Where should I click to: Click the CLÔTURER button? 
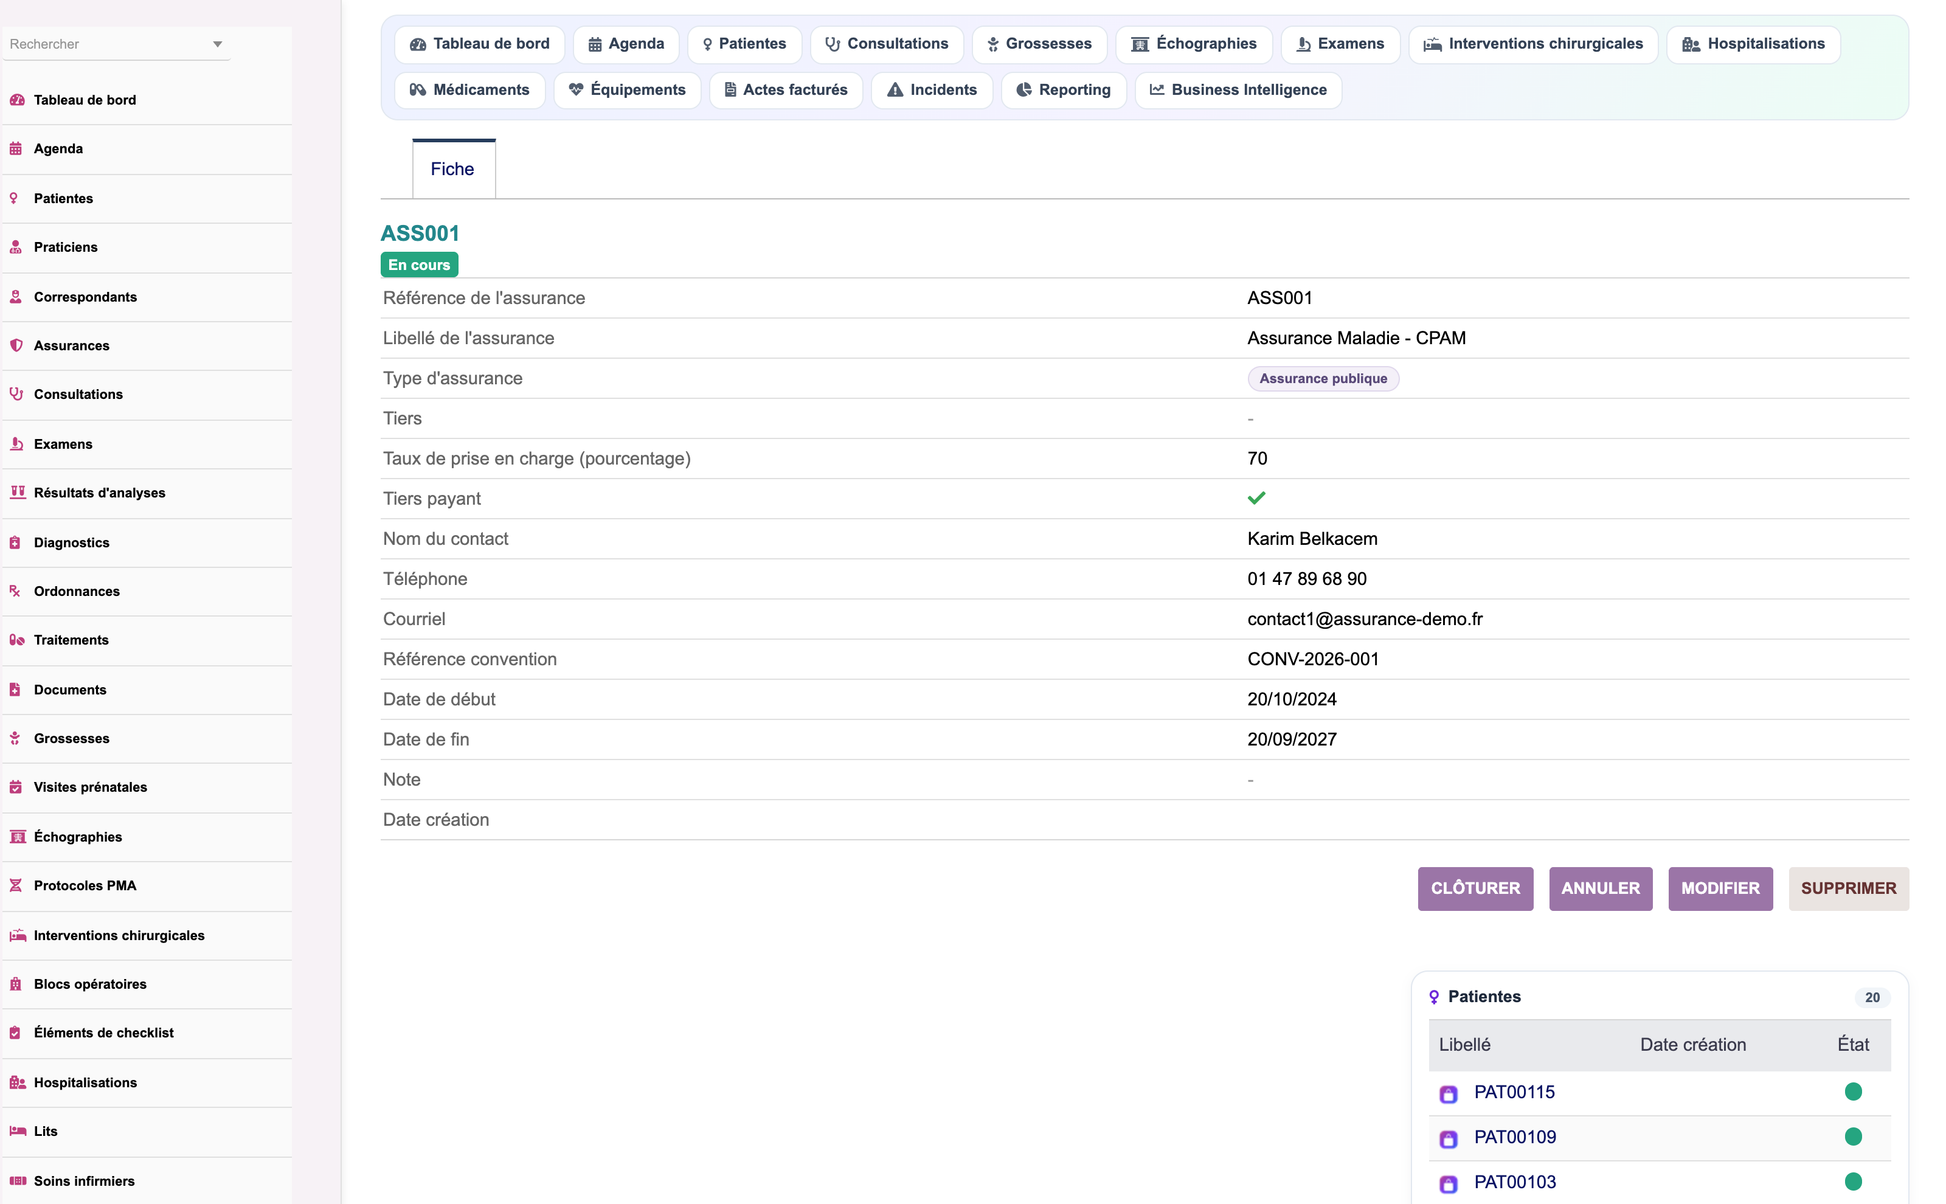(x=1475, y=888)
